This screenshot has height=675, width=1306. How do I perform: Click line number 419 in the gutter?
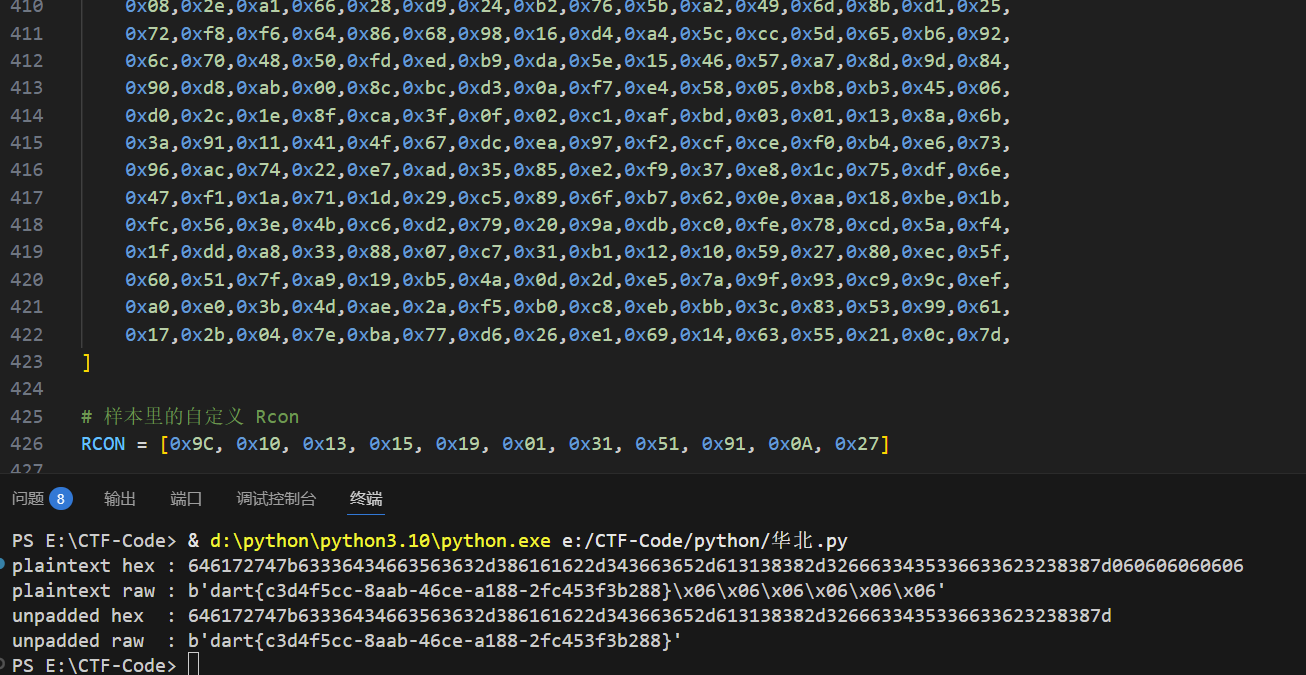pos(26,252)
